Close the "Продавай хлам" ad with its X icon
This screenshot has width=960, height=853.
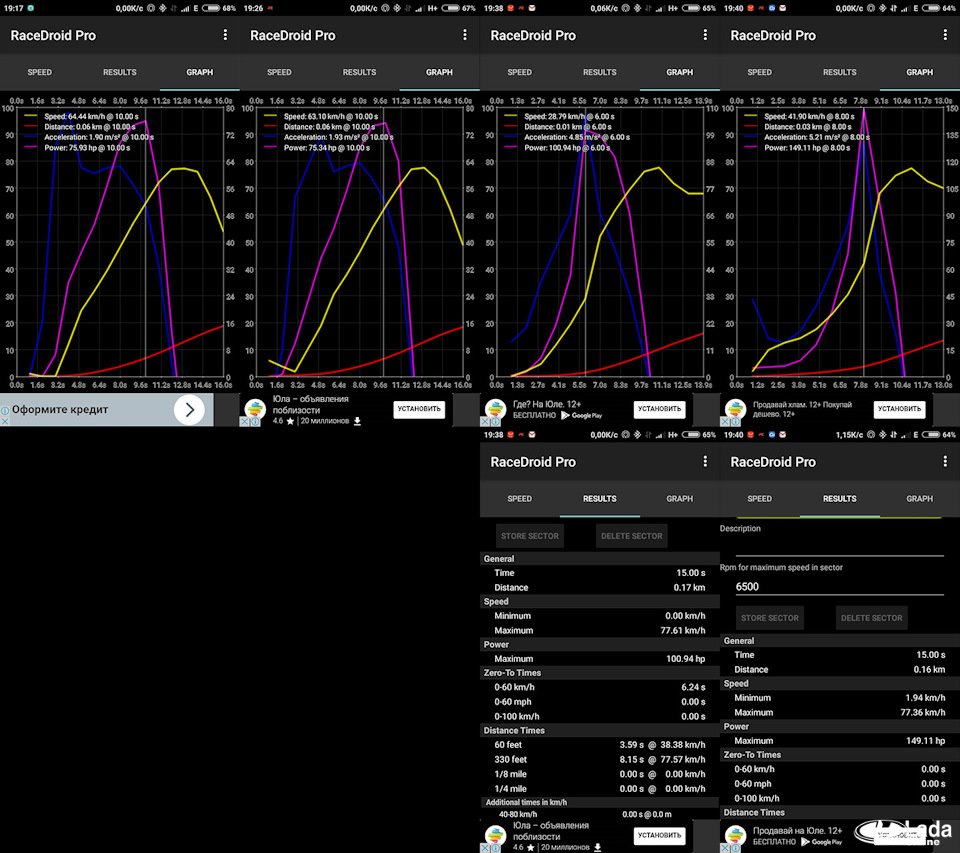click(x=727, y=421)
